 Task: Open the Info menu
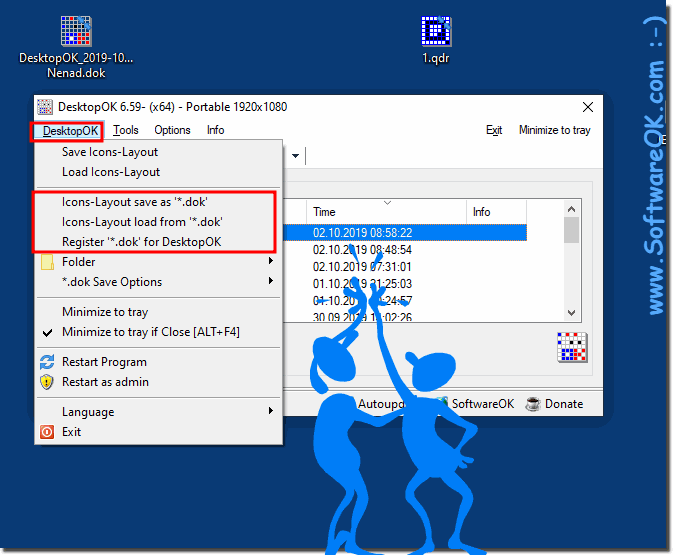coord(215,130)
